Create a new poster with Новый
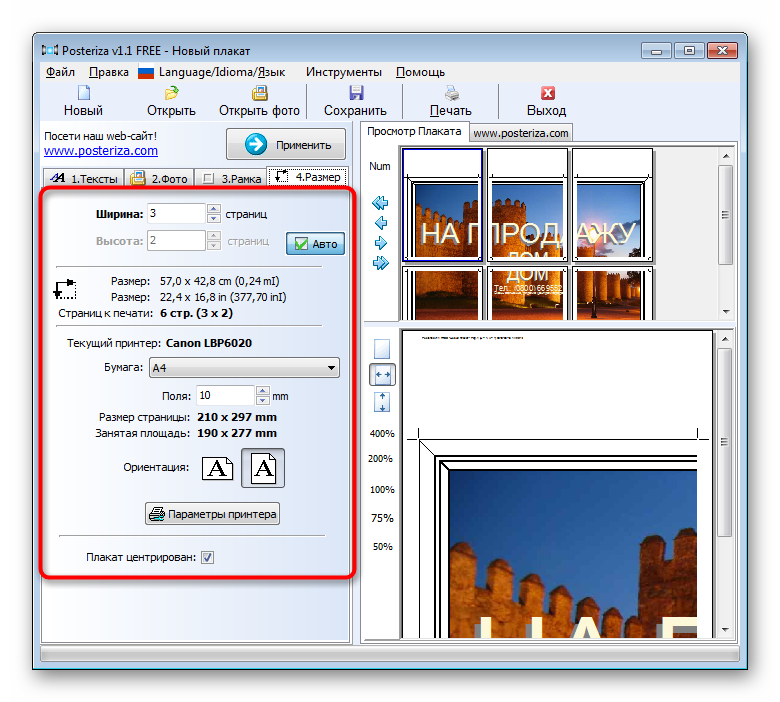The height and width of the screenshot is (702, 780). [x=84, y=101]
